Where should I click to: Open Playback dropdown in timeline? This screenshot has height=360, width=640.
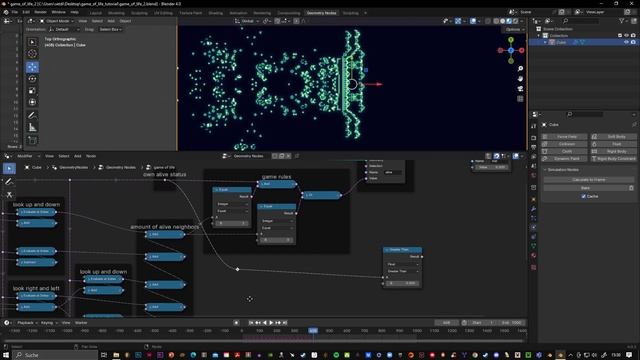coord(27,323)
